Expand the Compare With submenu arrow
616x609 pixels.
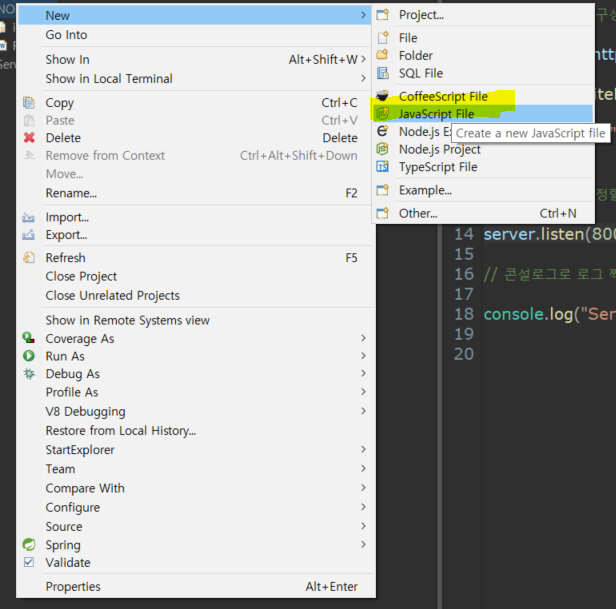pos(363,488)
